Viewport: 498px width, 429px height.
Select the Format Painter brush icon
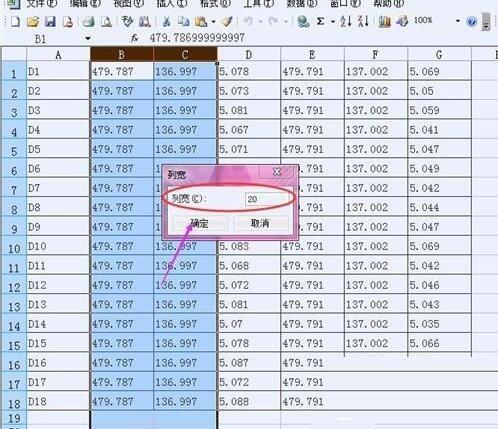(227, 22)
